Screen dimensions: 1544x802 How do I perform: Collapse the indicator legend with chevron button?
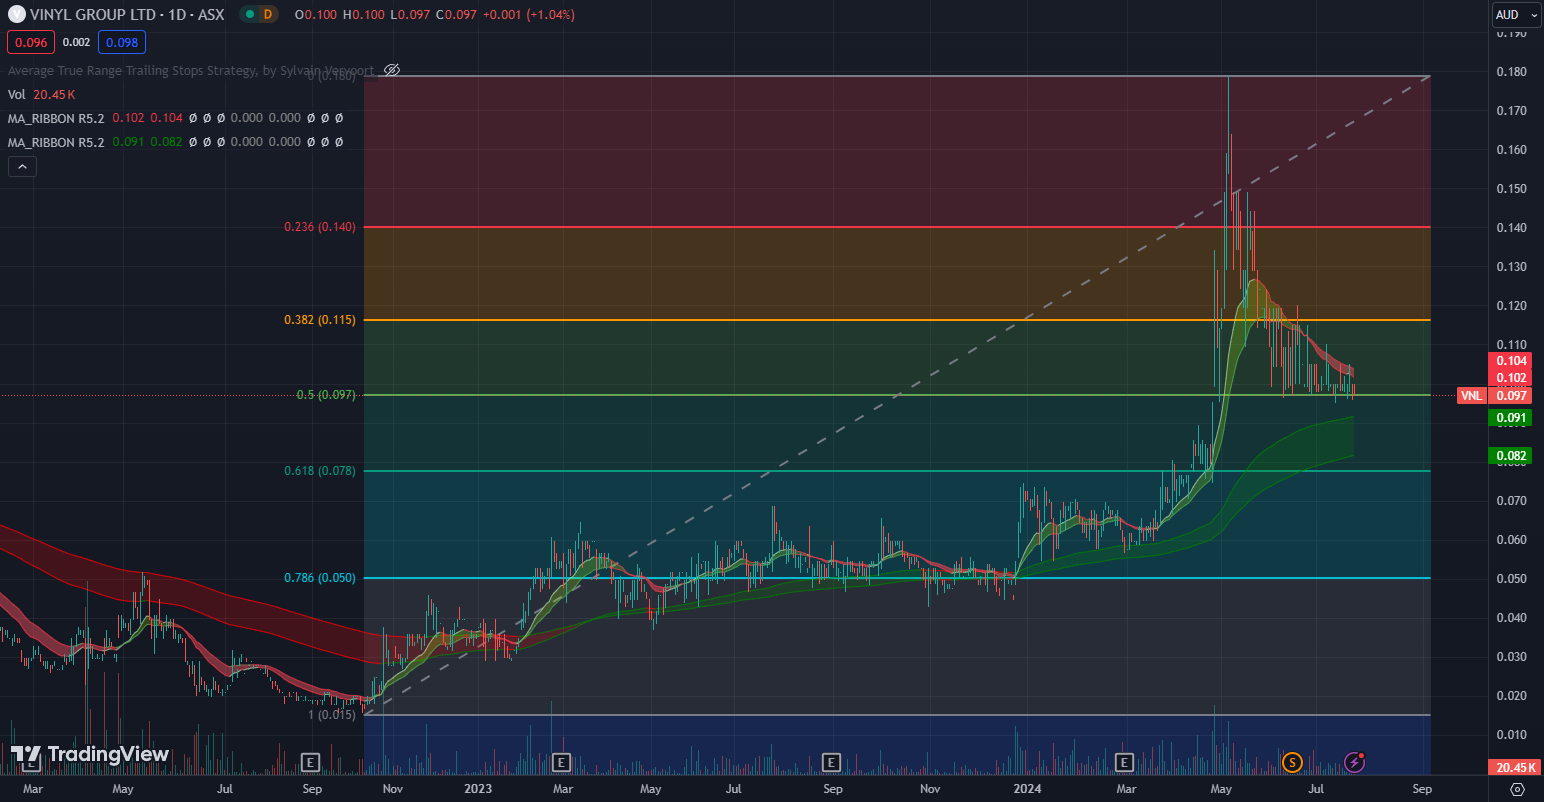click(22, 166)
